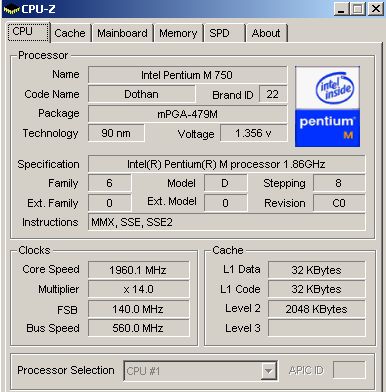Click the Processor Selection label

(66, 370)
